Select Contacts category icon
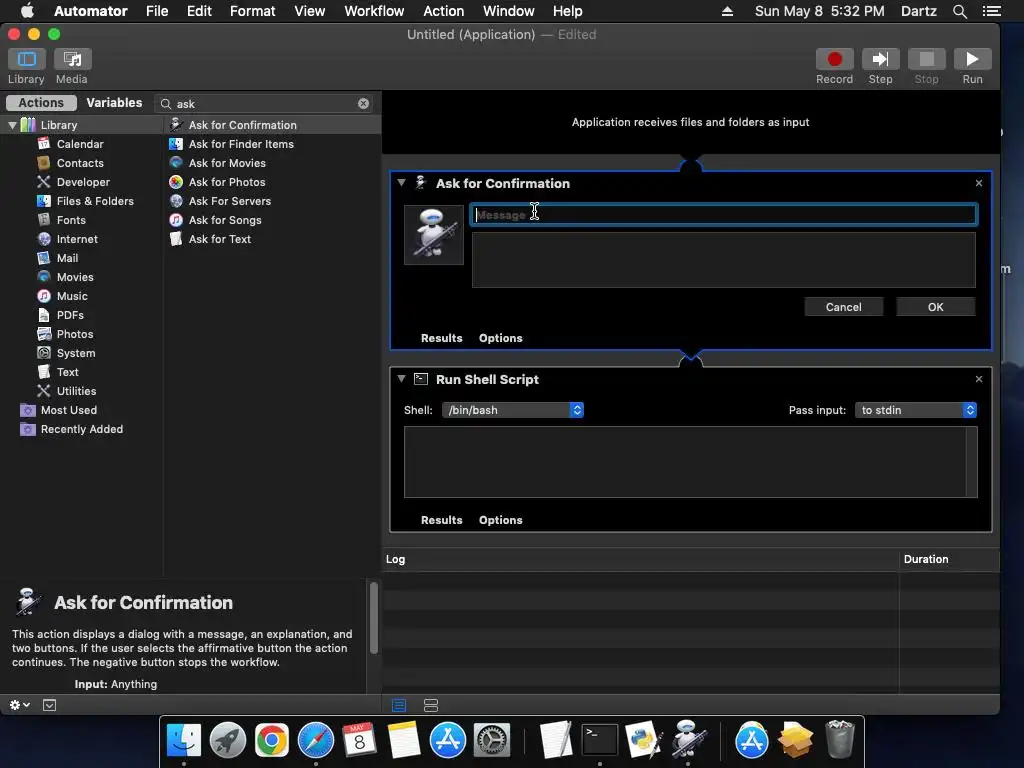This screenshot has width=1024, height=768. 44,163
